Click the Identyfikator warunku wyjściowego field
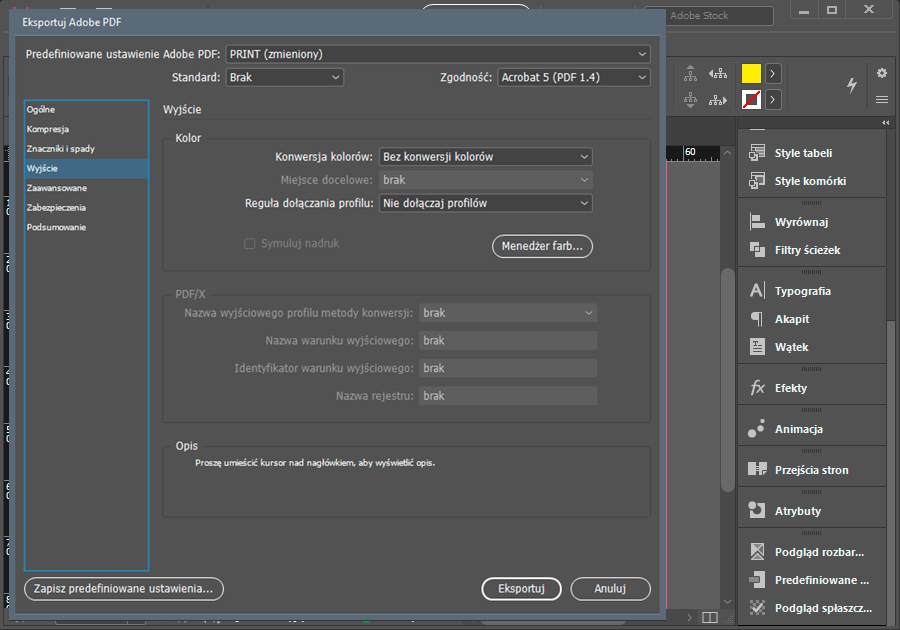 (508, 368)
